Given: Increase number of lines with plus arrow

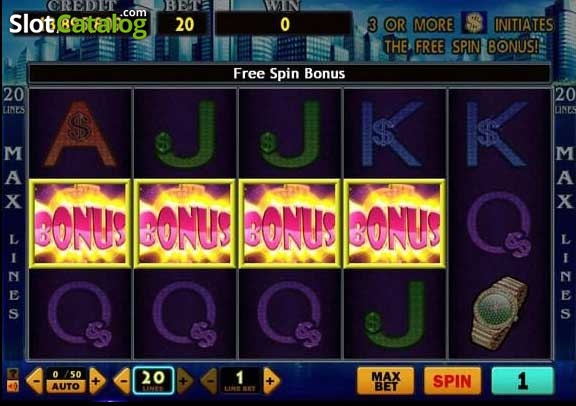Looking at the screenshot, I should [x=184, y=381].
